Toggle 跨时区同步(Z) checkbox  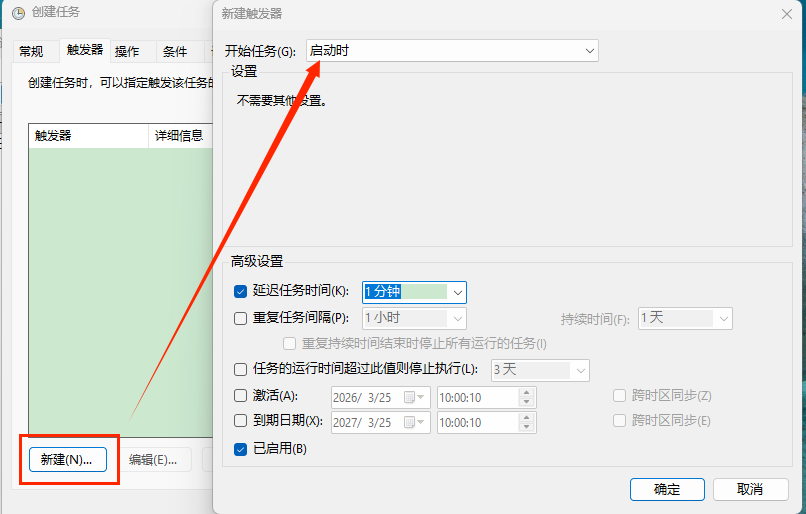coord(619,395)
